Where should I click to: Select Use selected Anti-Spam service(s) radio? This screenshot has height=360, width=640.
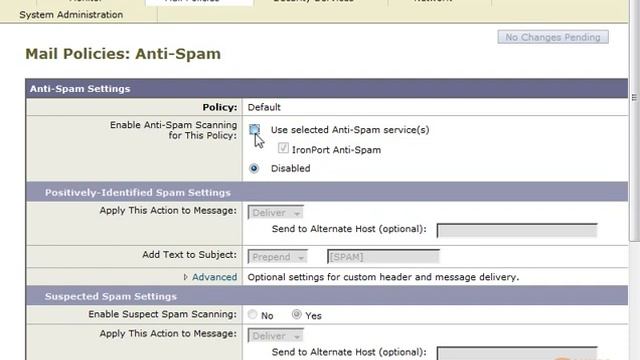pyautogui.click(x=254, y=130)
